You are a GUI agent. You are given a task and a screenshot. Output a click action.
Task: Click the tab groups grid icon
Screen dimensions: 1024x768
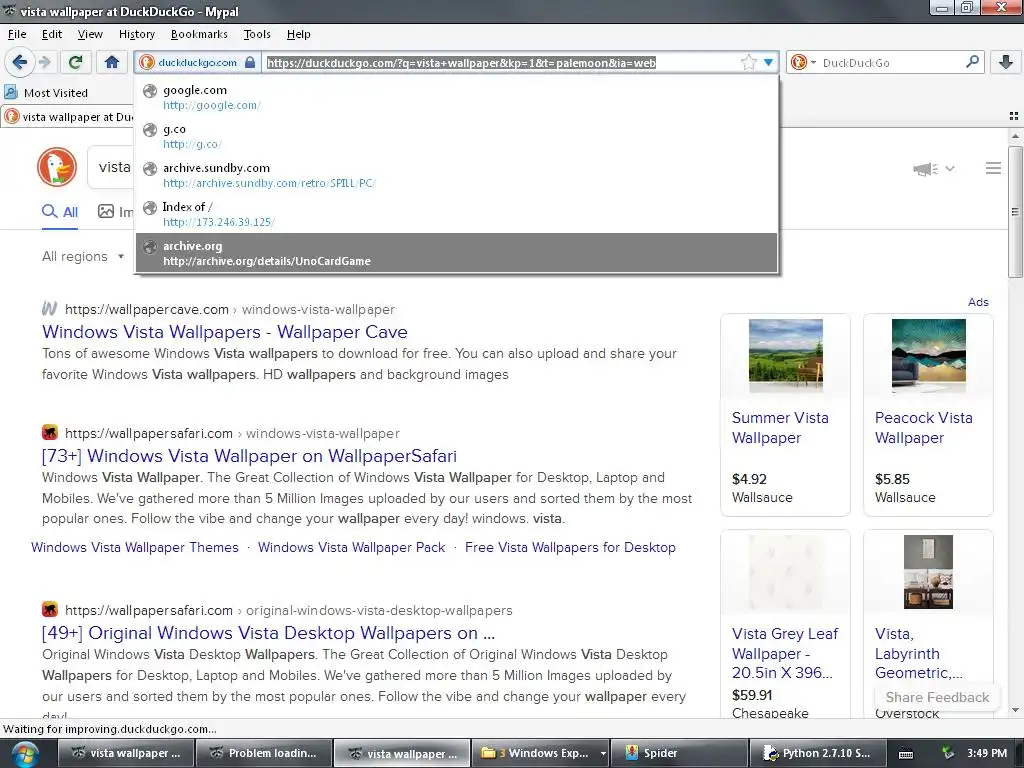[1014, 116]
